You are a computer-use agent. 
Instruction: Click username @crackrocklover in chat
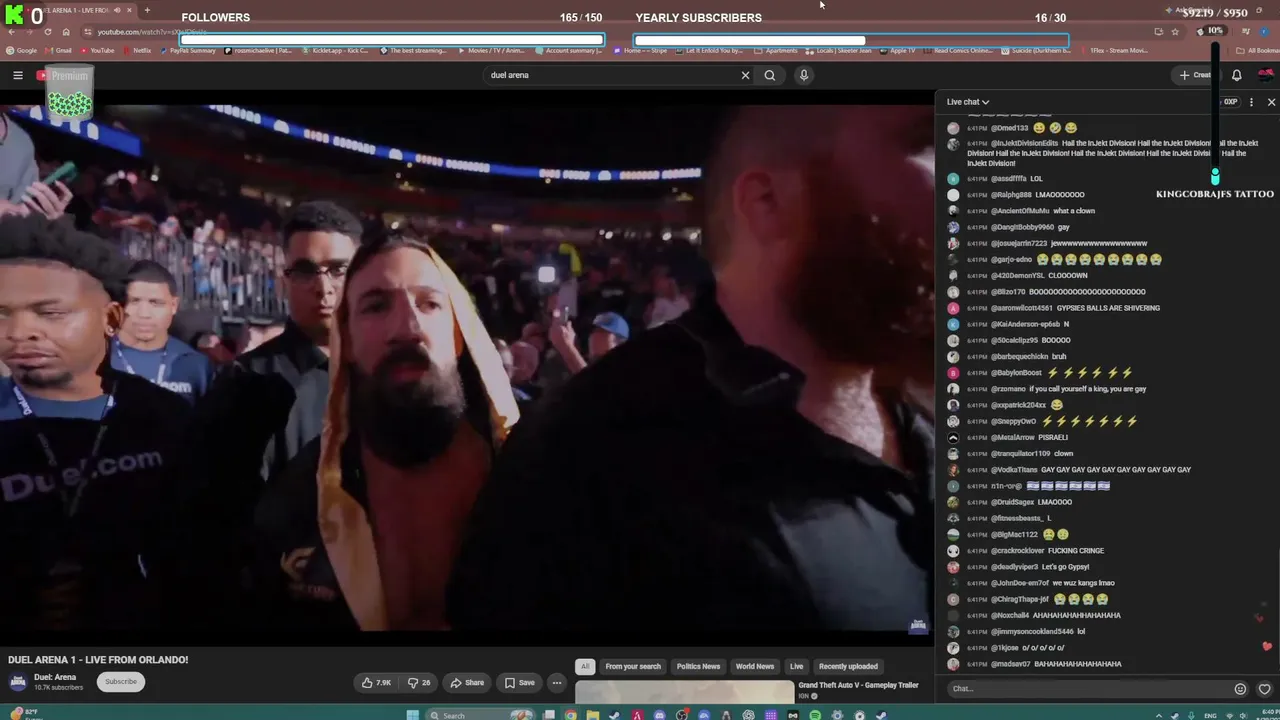click(x=1018, y=551)
